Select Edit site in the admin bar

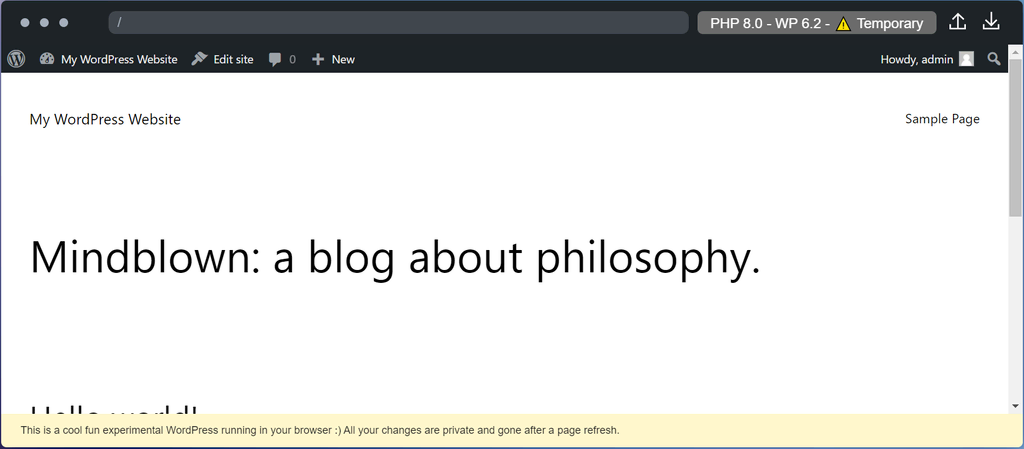coord(233,59)
